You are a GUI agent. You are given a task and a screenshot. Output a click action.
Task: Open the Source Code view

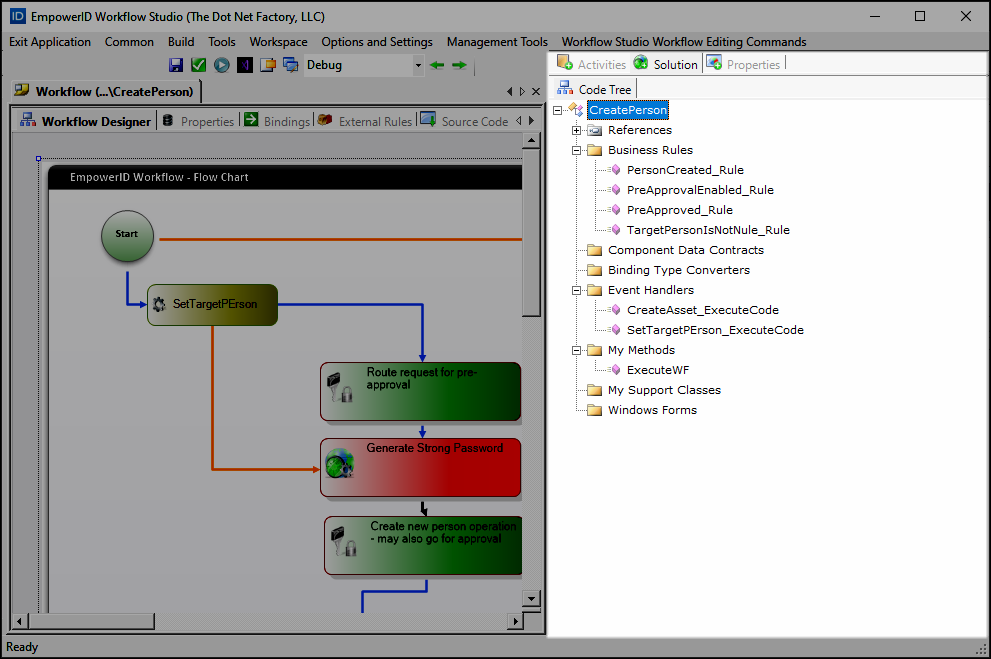click(x=474, y=120)
